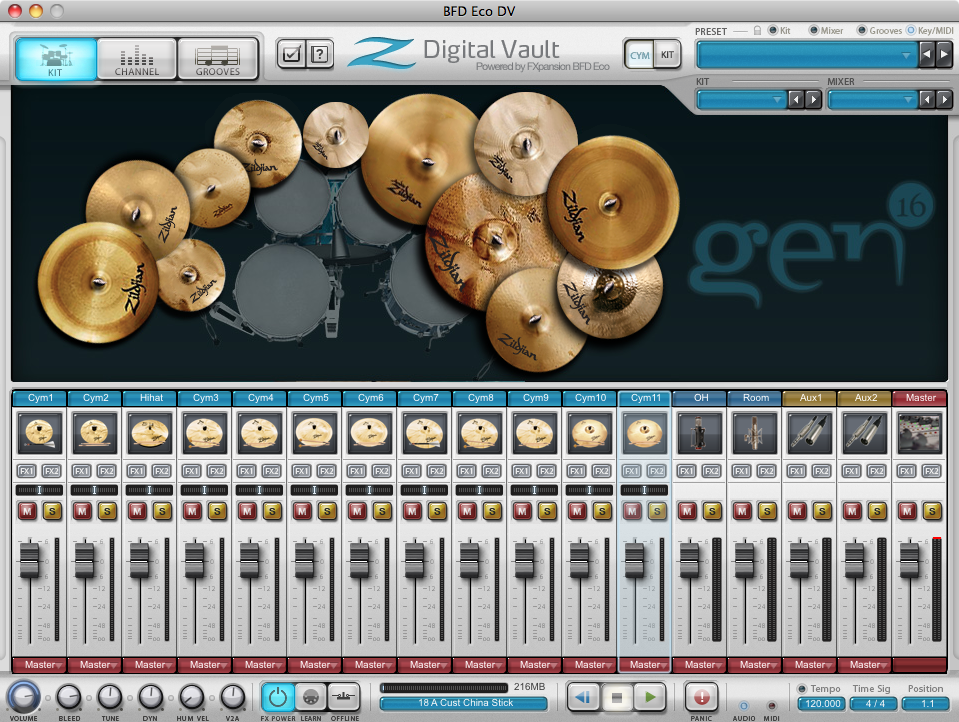Viewport: 959px width, 722px height.
Task: Go to next preset arrow
Action: (x=944, y=54)
